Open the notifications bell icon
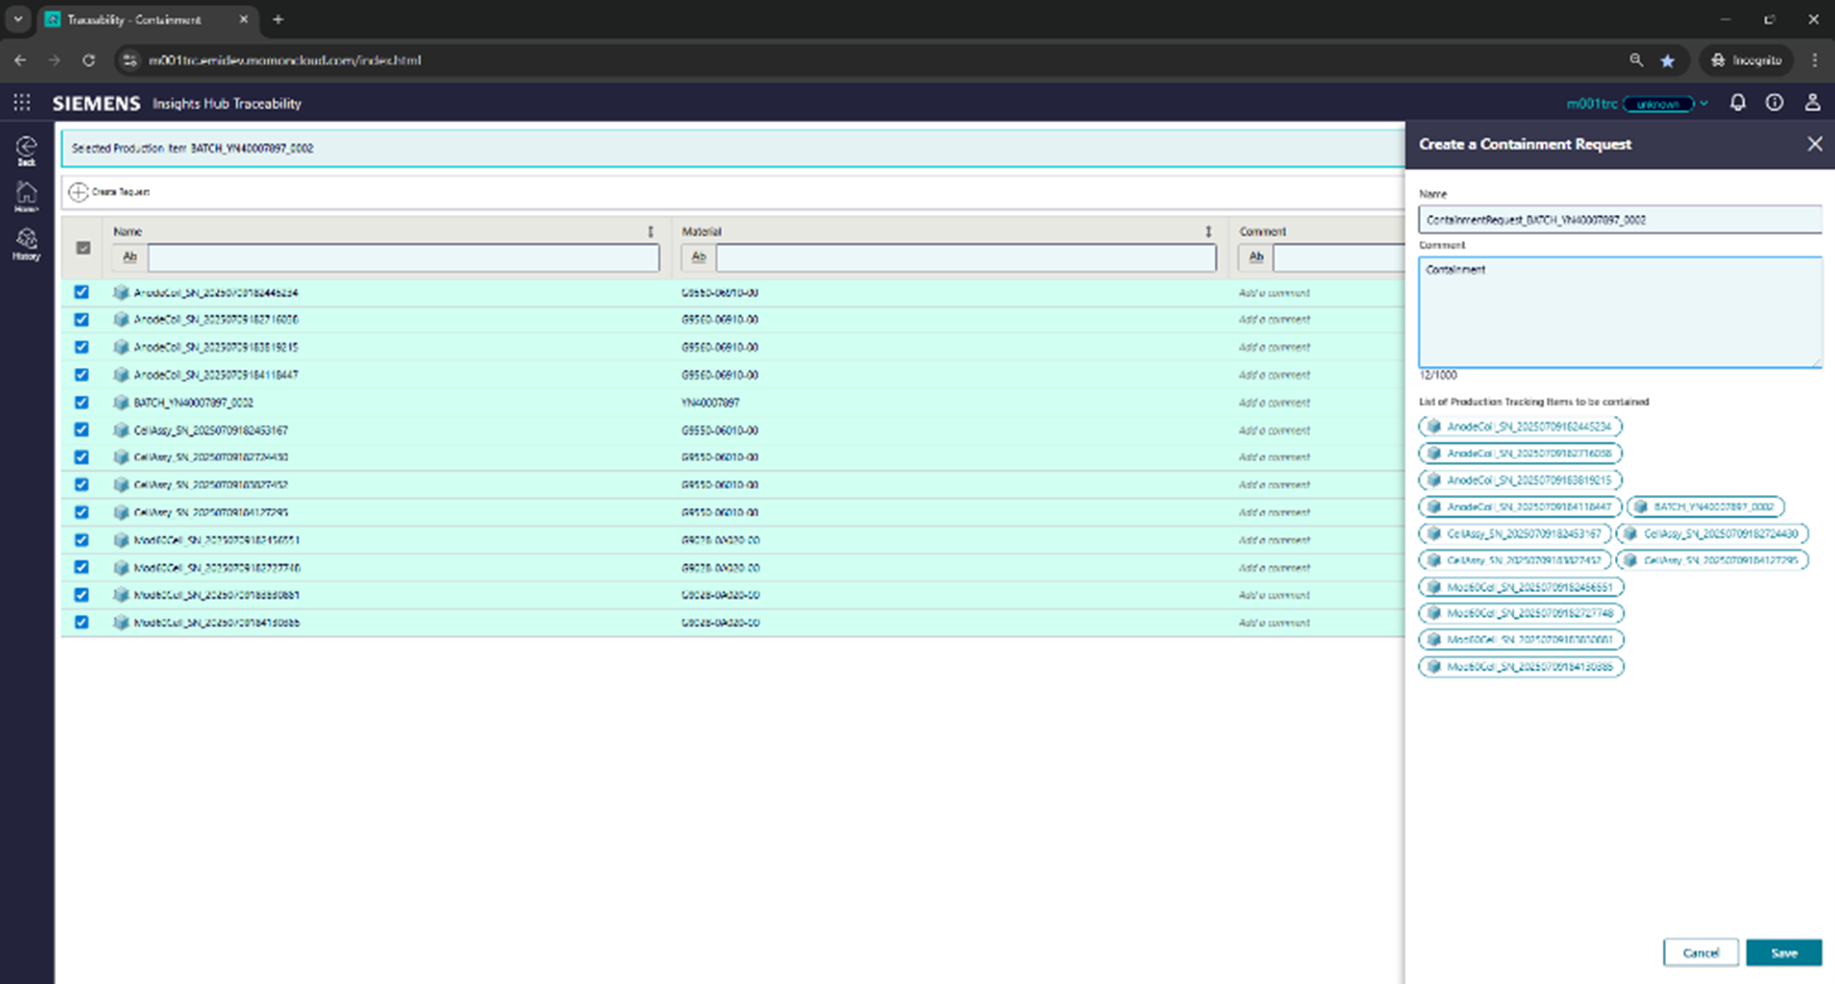Viewport: 1835px width, 984px height. (1737, 102)
